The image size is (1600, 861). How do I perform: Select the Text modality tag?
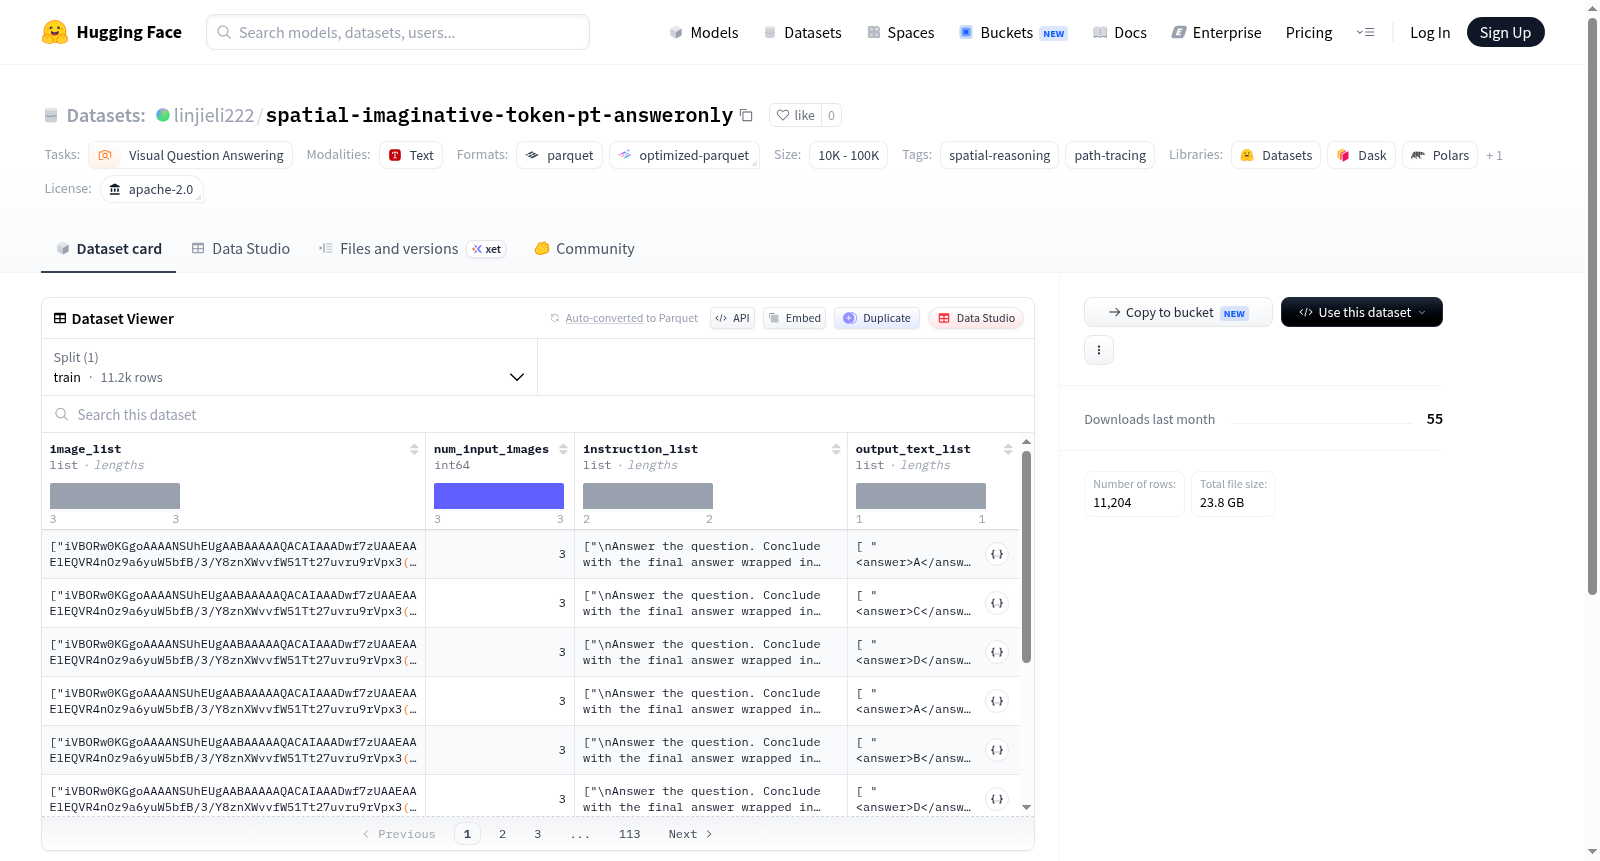click(411, 155)
